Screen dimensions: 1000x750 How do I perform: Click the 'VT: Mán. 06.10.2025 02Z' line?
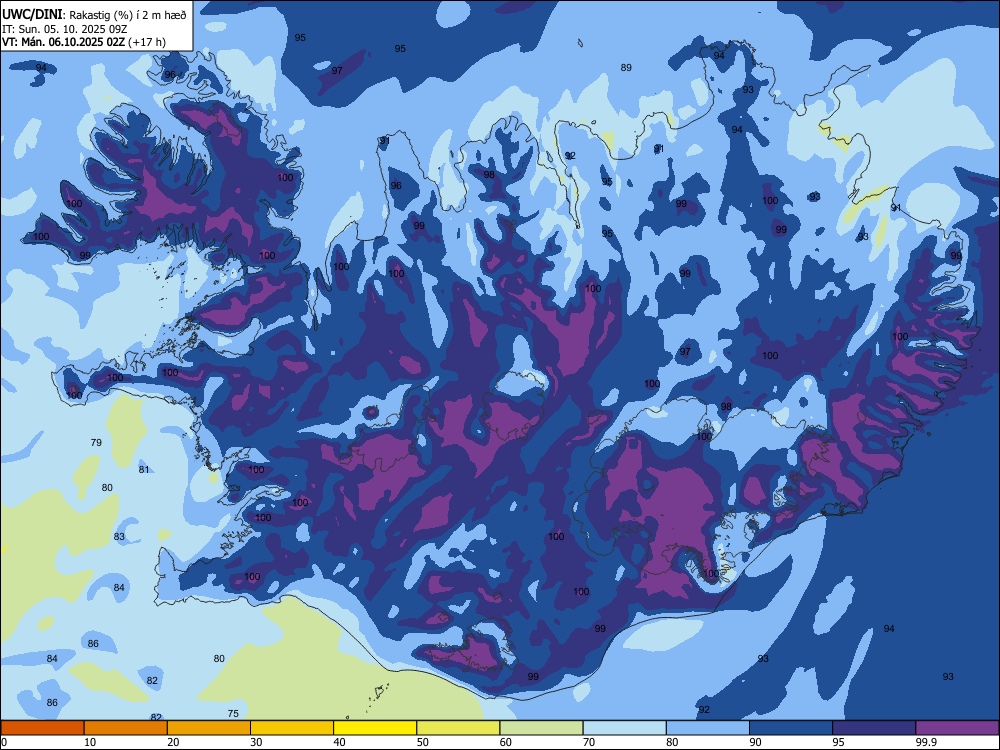pyautogui.click(x=63, y=42)
